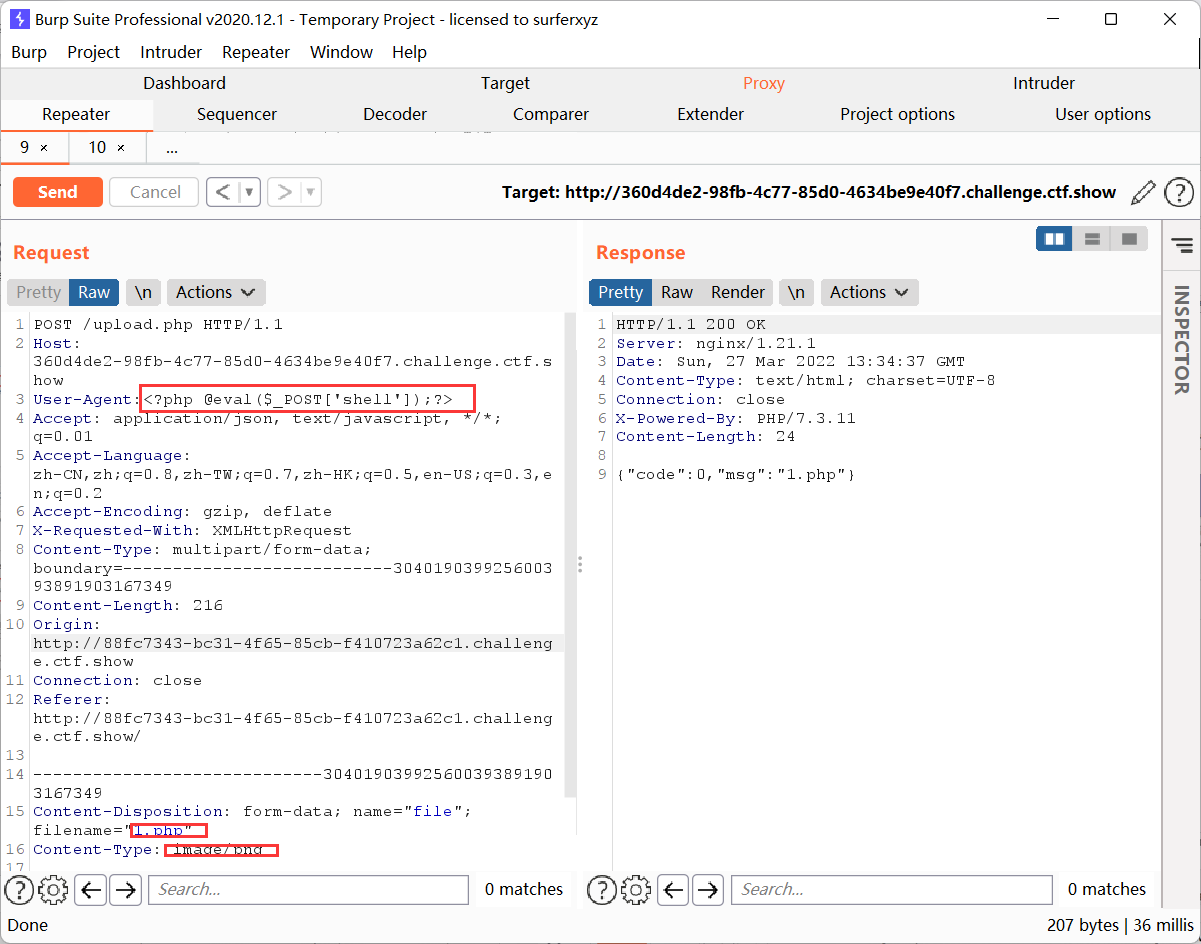Go forward in request history

pyautogui.click(x=284, y=192)
